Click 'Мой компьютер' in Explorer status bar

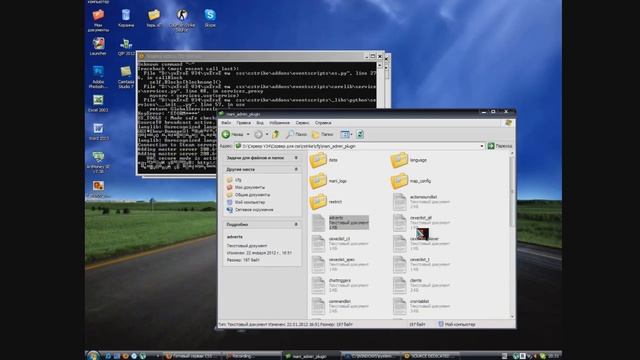point(457,324)
